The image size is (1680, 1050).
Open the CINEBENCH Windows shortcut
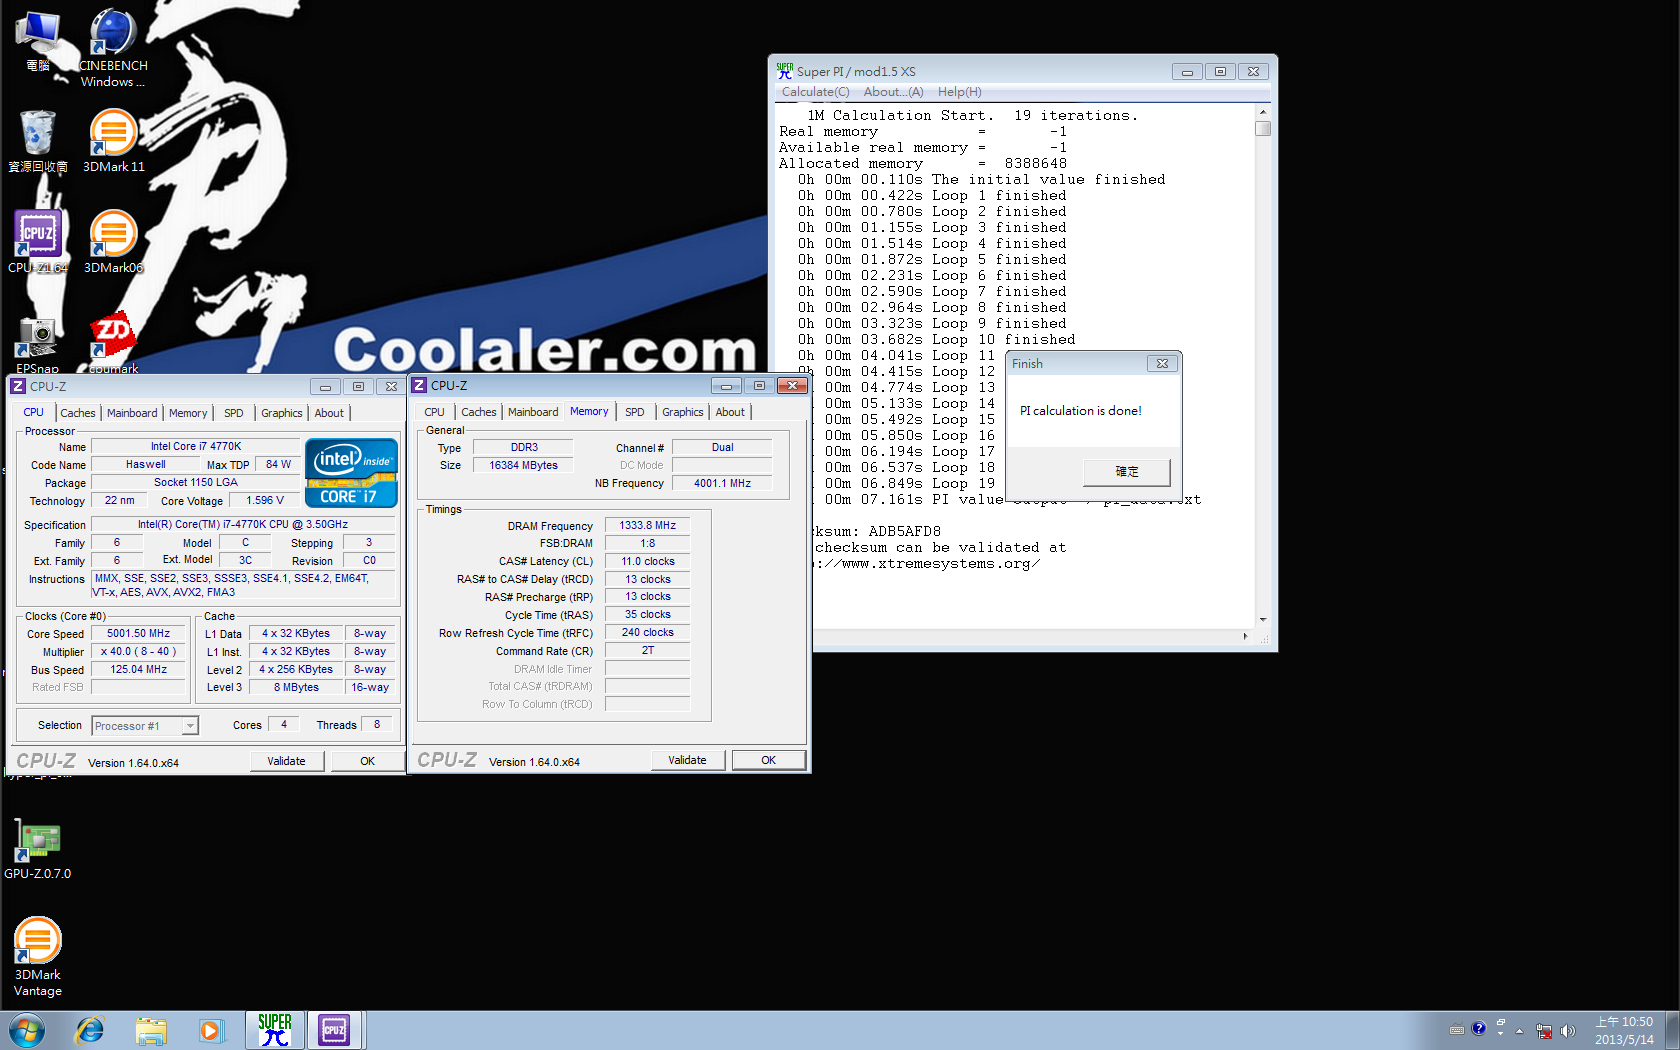(x=113, y=48)
